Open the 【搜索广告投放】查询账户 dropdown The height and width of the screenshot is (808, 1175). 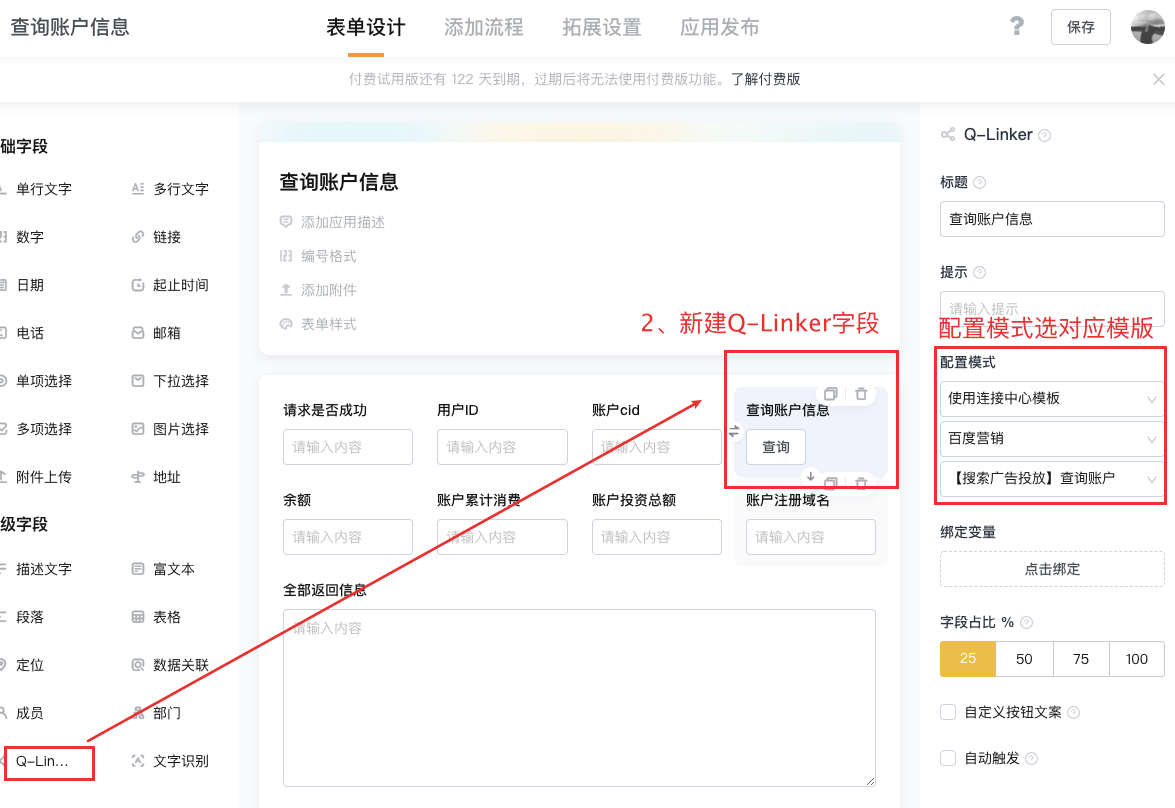click(1052, 478)
